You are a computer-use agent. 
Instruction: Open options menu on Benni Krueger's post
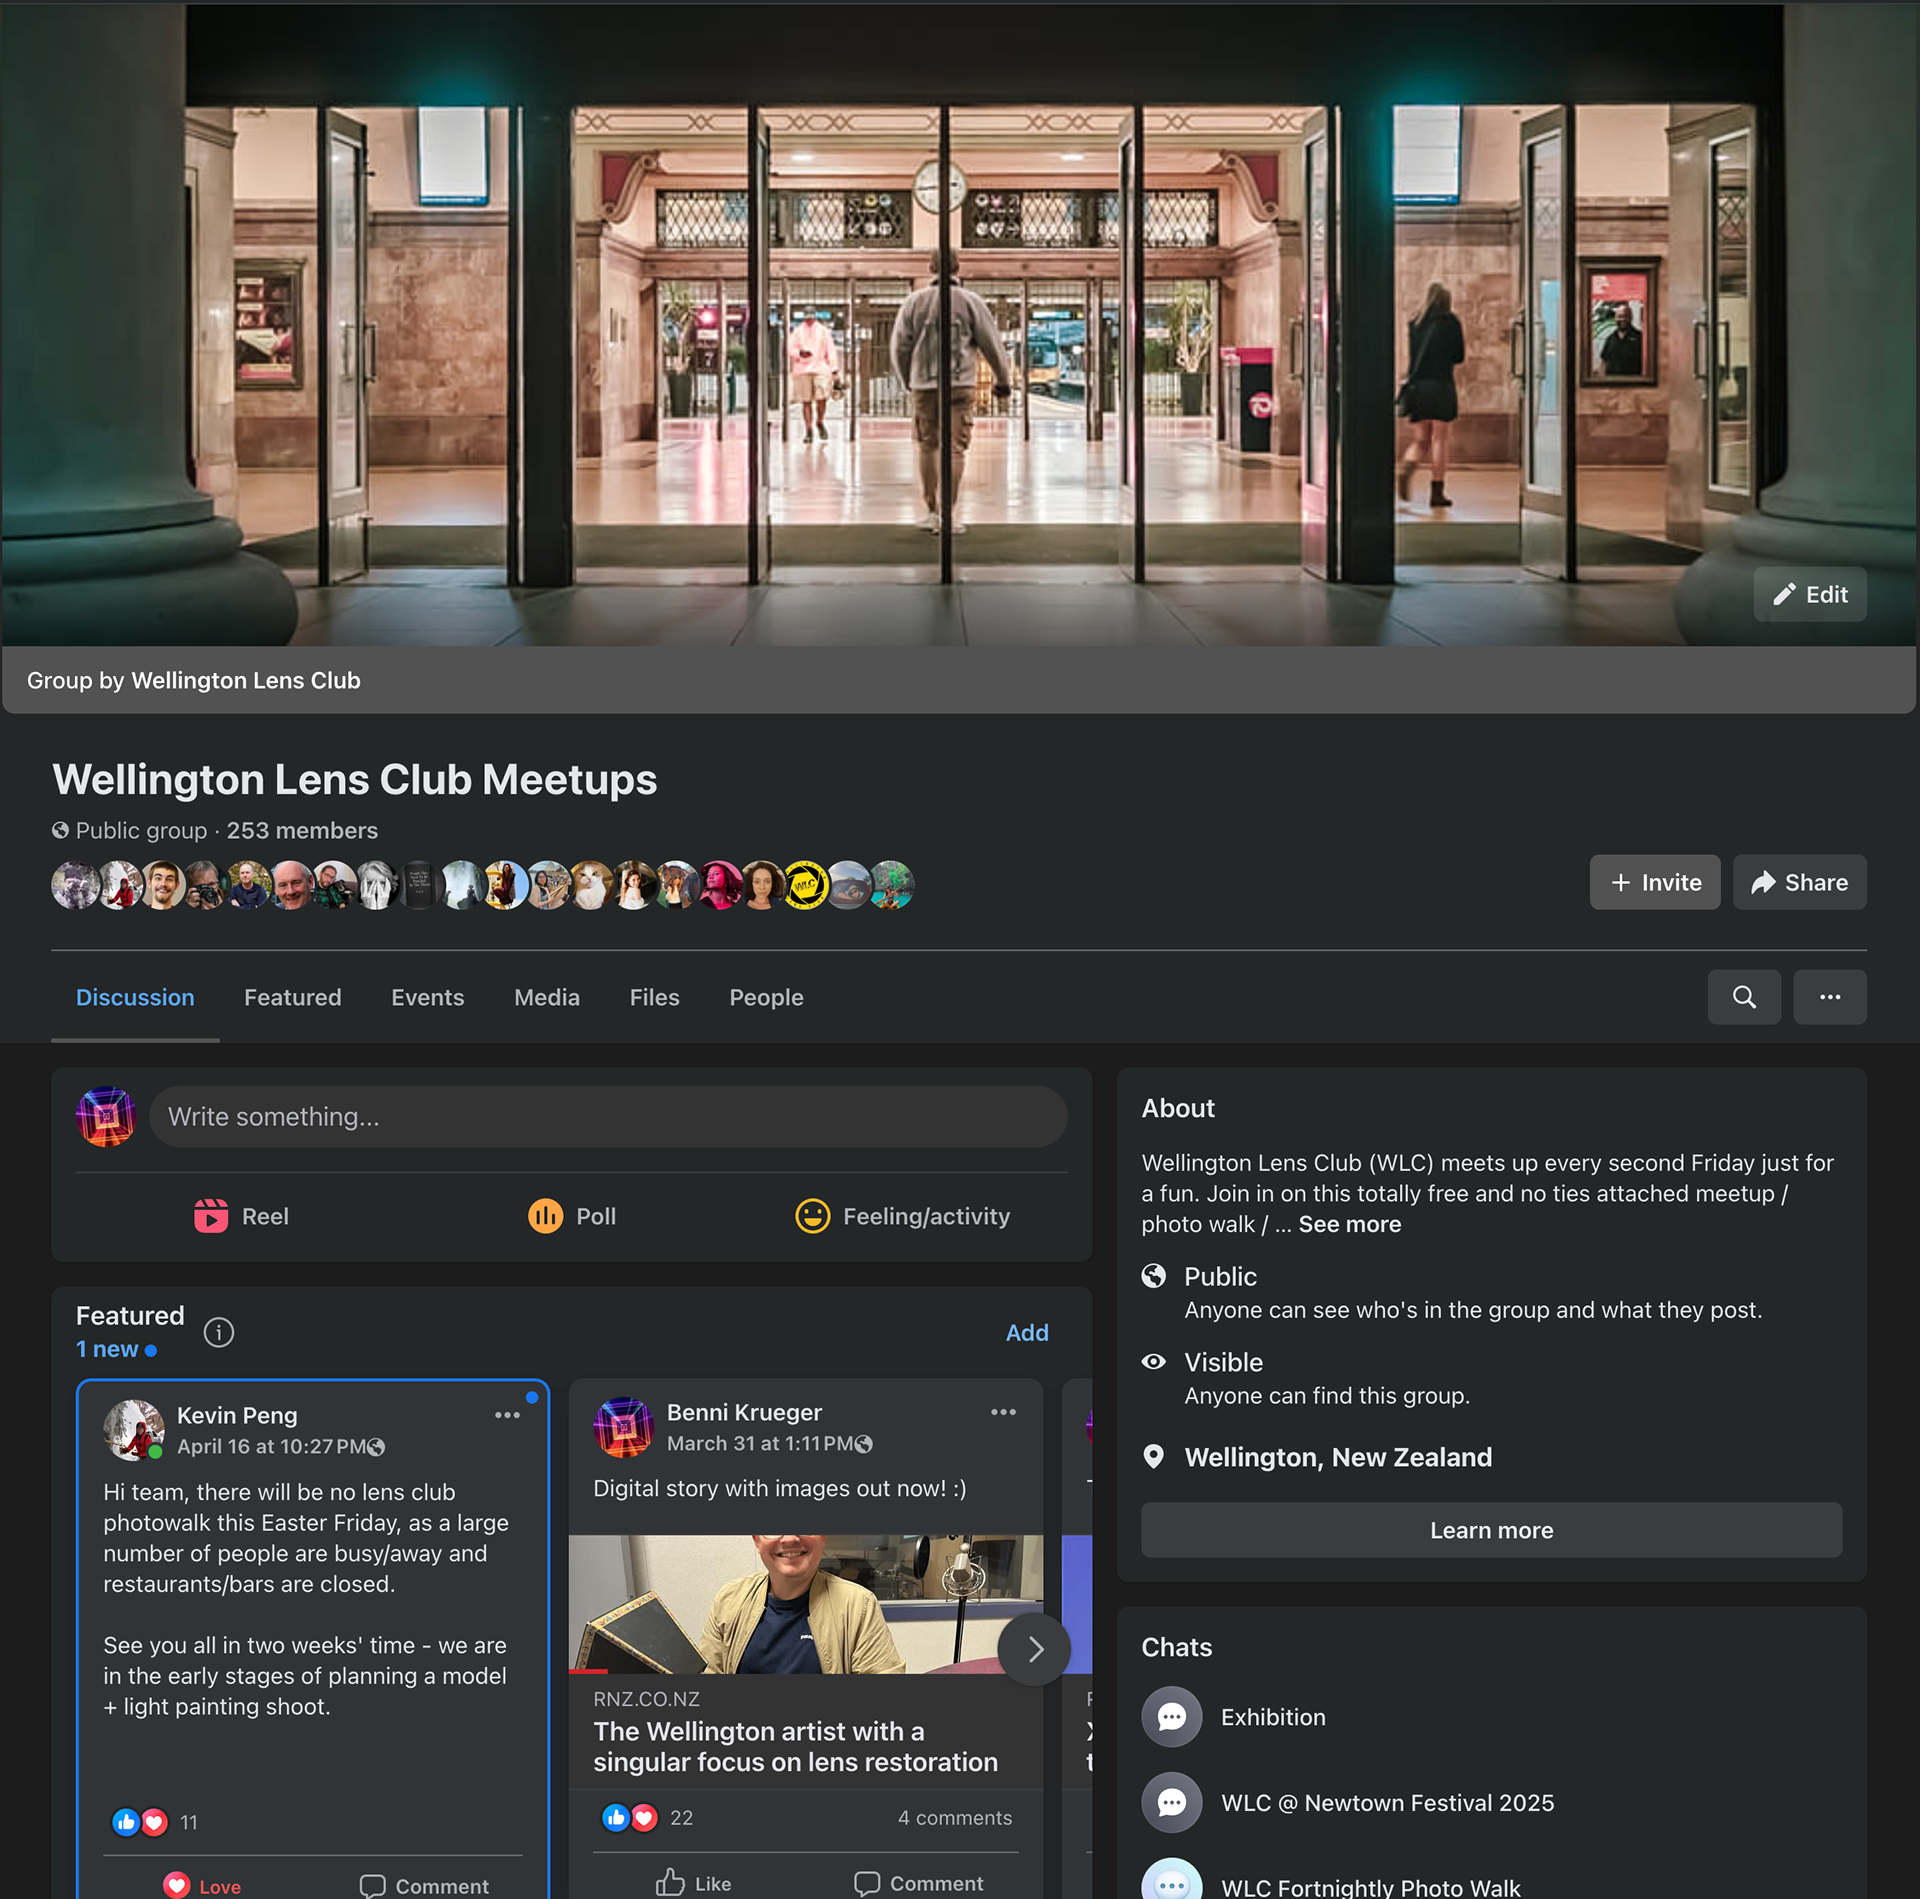coord(1003,1412)
